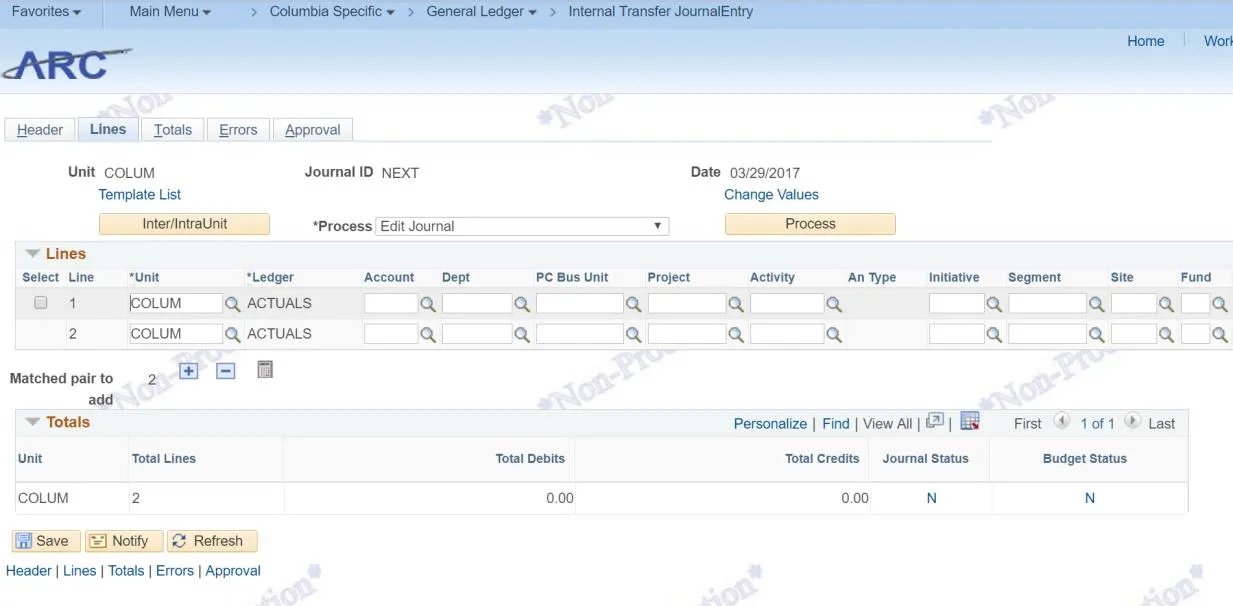Image resolution: width=1233 pixels, height=606 pixels.
Task: Expand General Ledger breadcrumb menu
Action: tap(481, 12)
